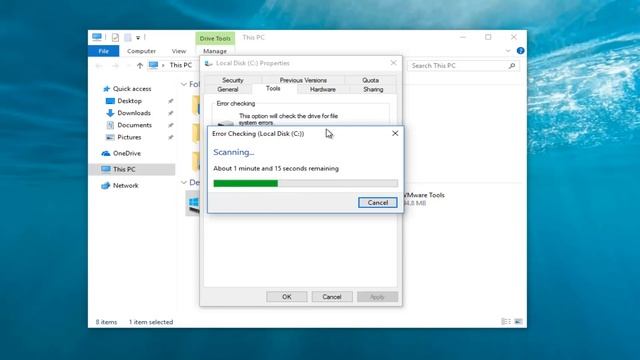
Task: Switch to the Sharing tab
Action: tap(373, 89)
